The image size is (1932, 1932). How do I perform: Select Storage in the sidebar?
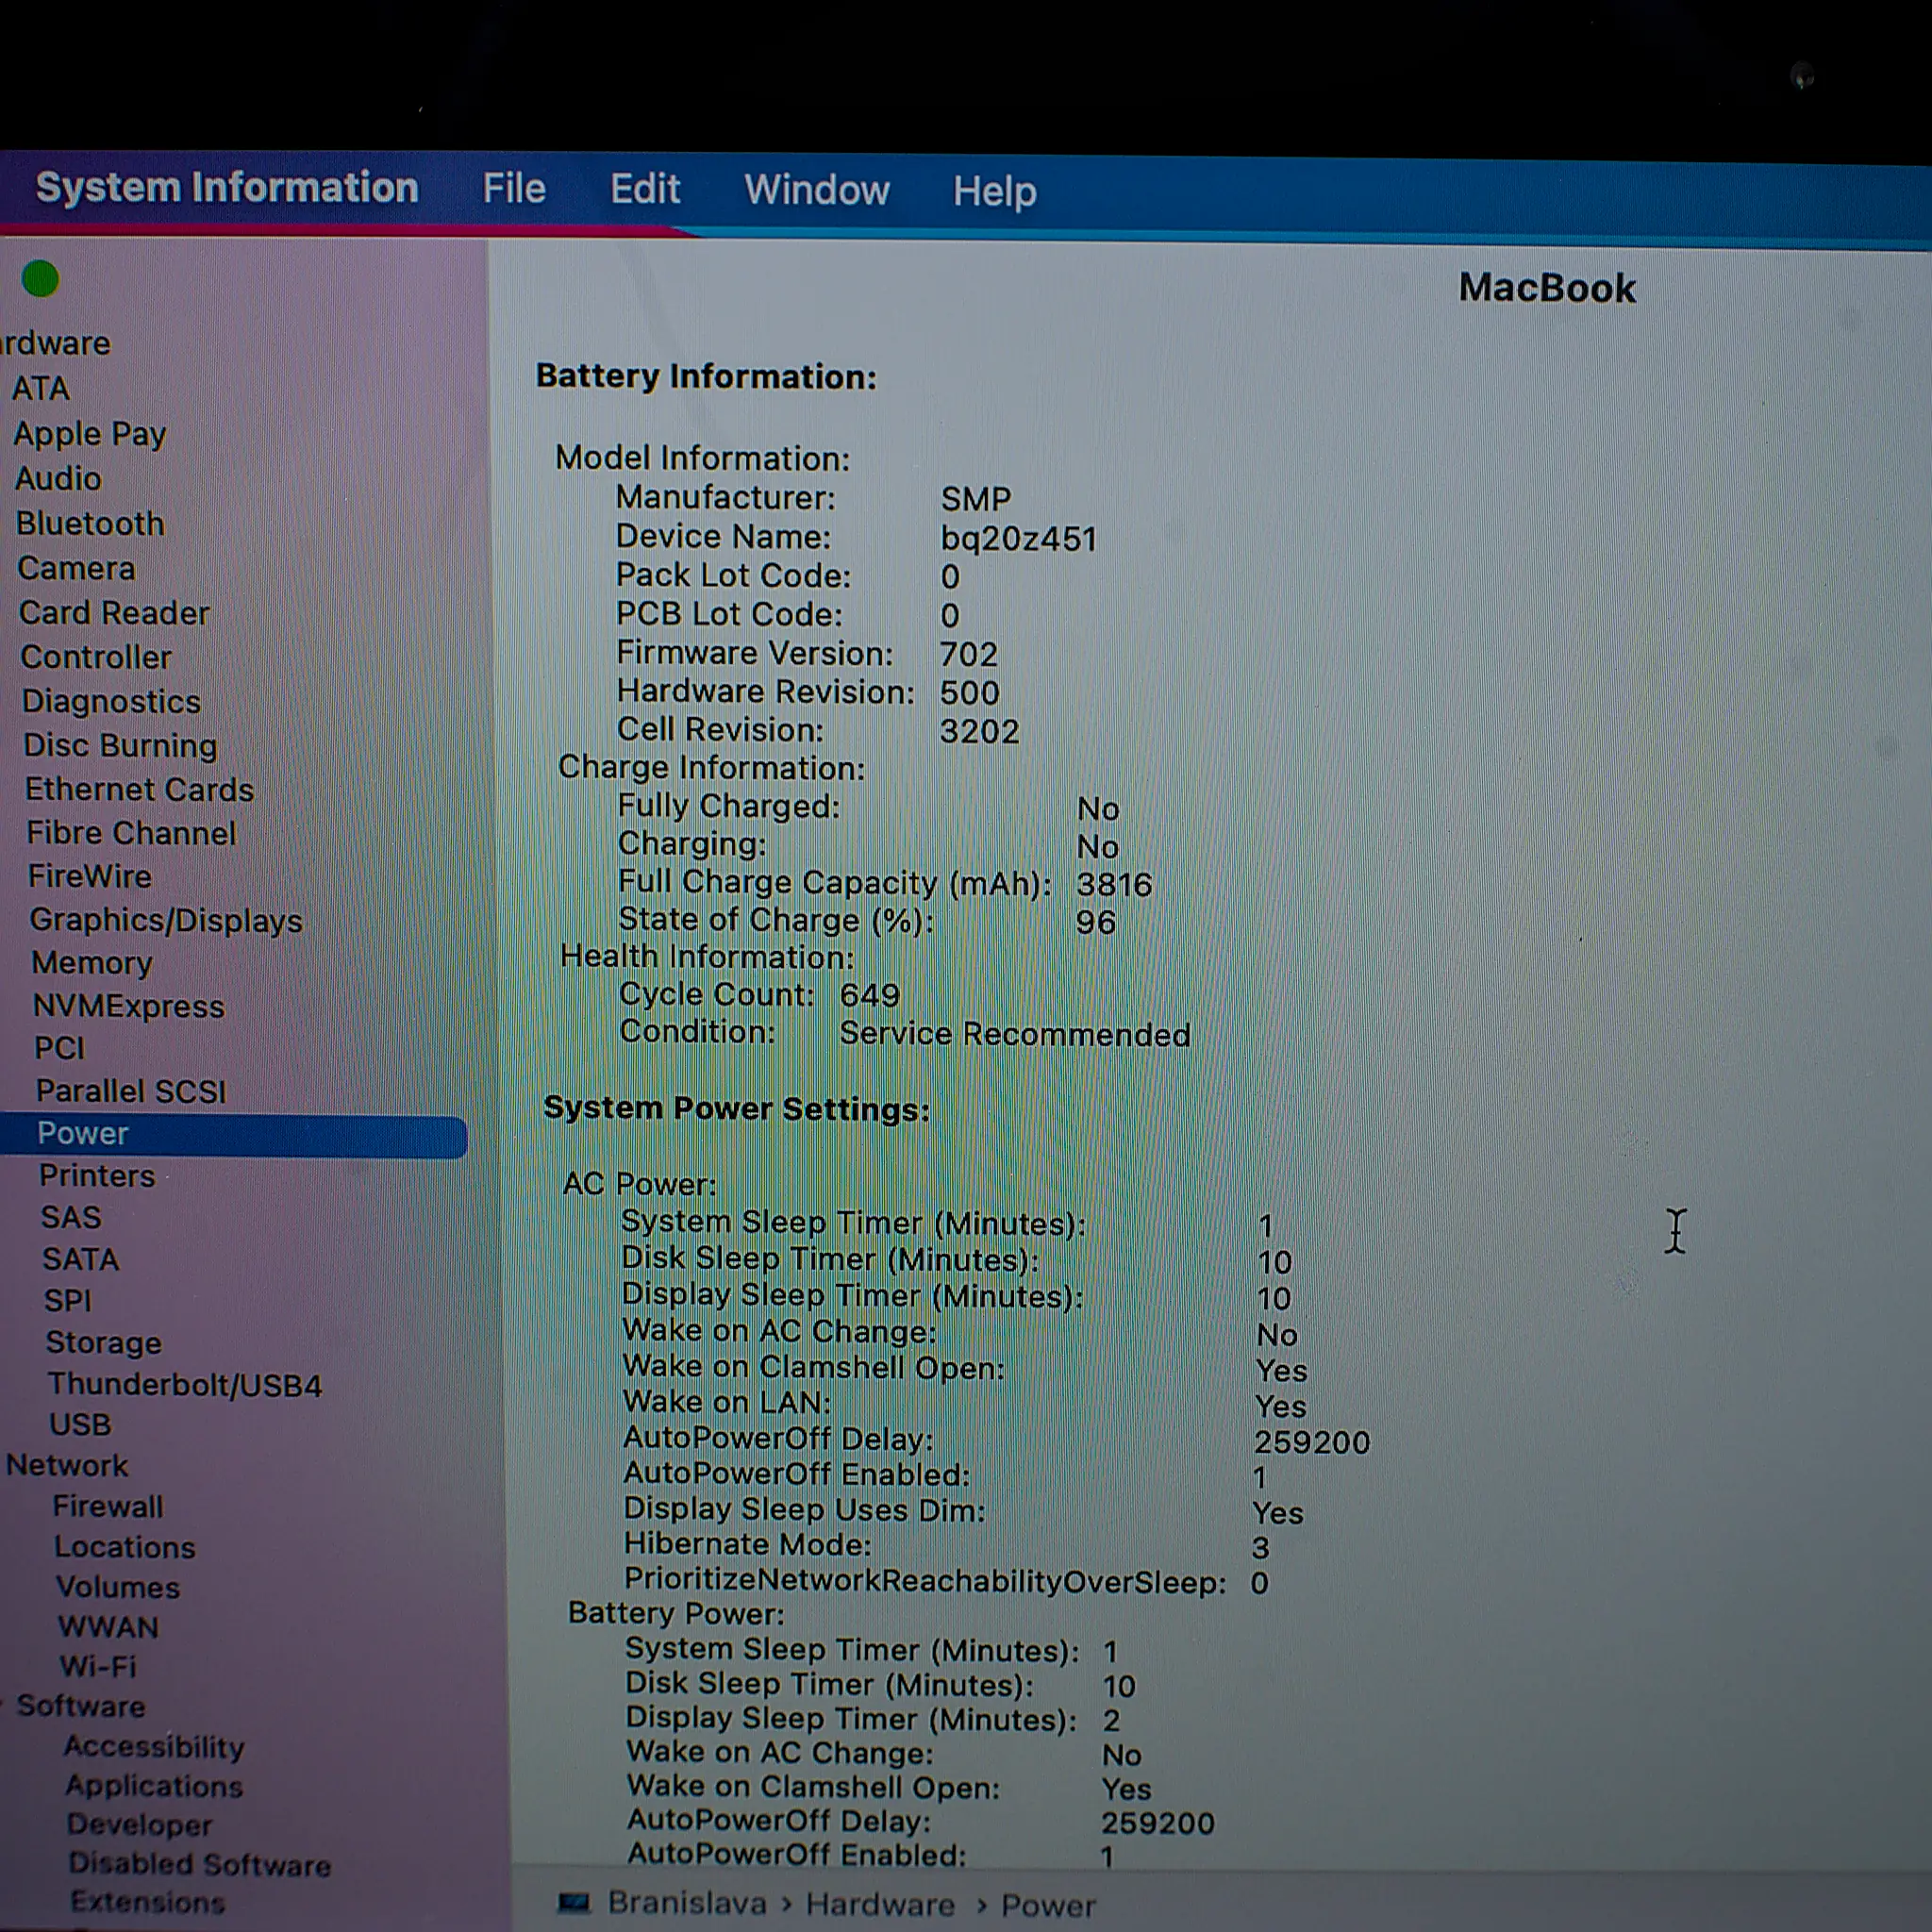pyautogui.click(x=103, y=1342)
